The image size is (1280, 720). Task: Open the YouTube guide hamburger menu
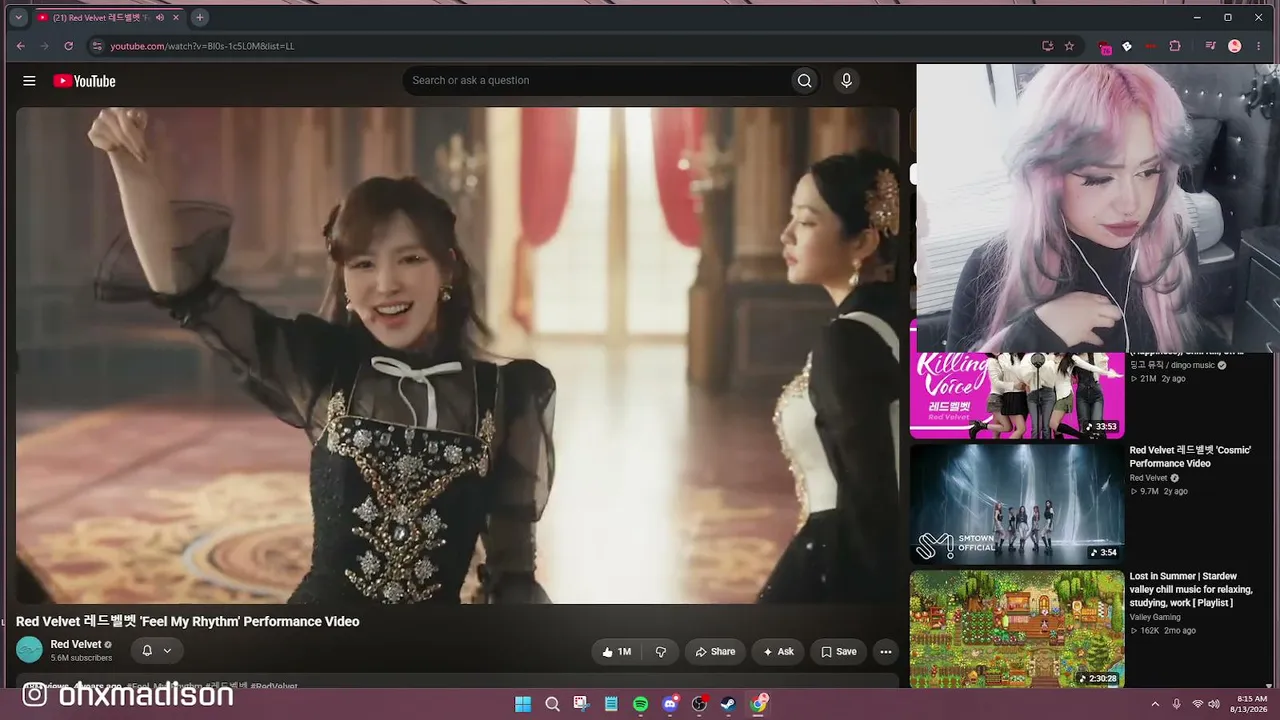[x=29, y=81]
